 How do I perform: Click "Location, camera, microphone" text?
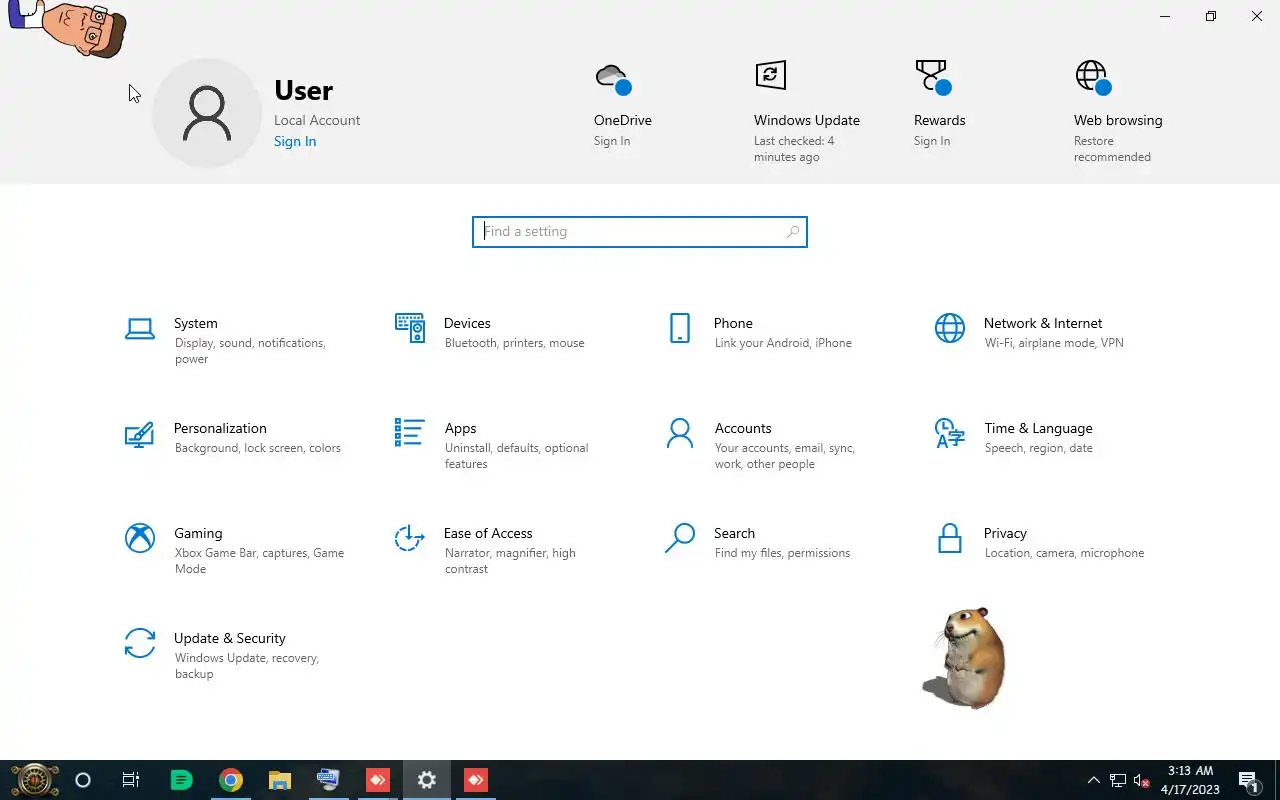(x=1064, y=553)
